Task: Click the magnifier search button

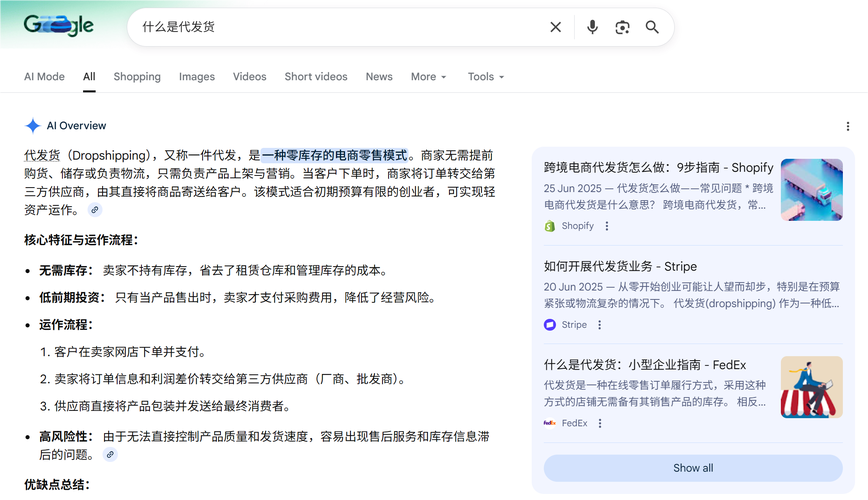Action: (652, 27)
